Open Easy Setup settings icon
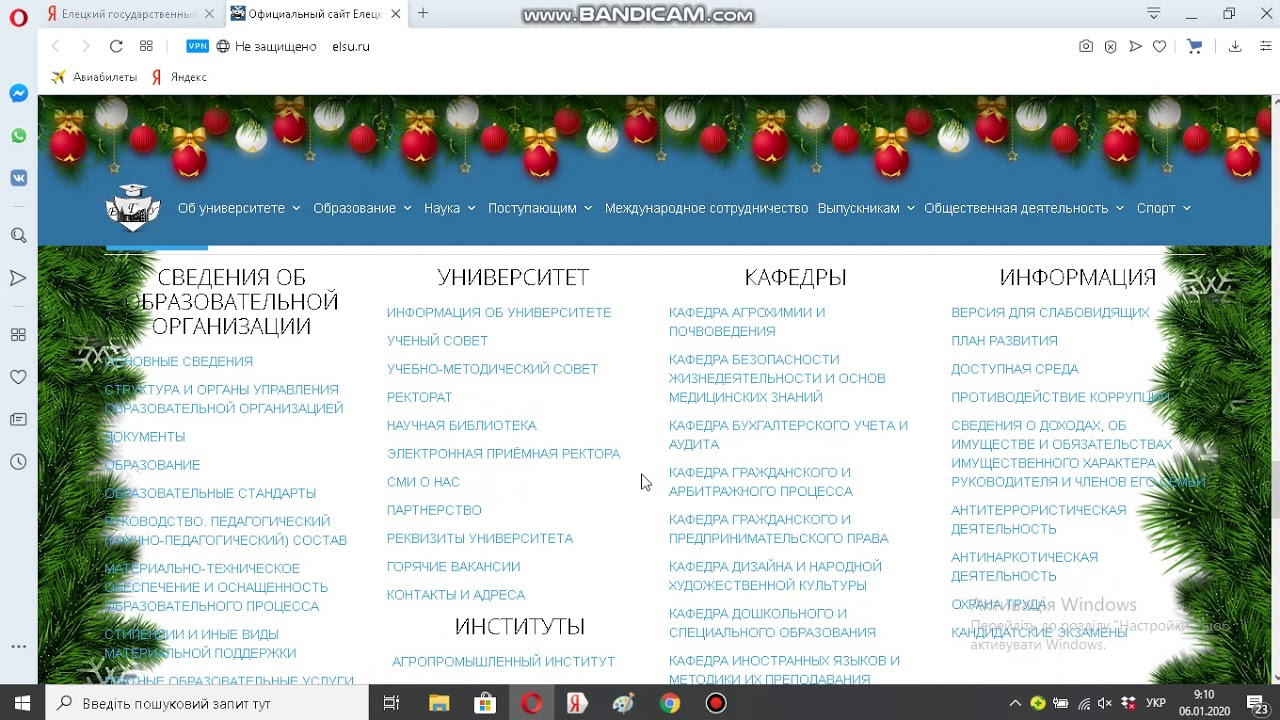1280x720 pixels. [x=1266, y=46]
